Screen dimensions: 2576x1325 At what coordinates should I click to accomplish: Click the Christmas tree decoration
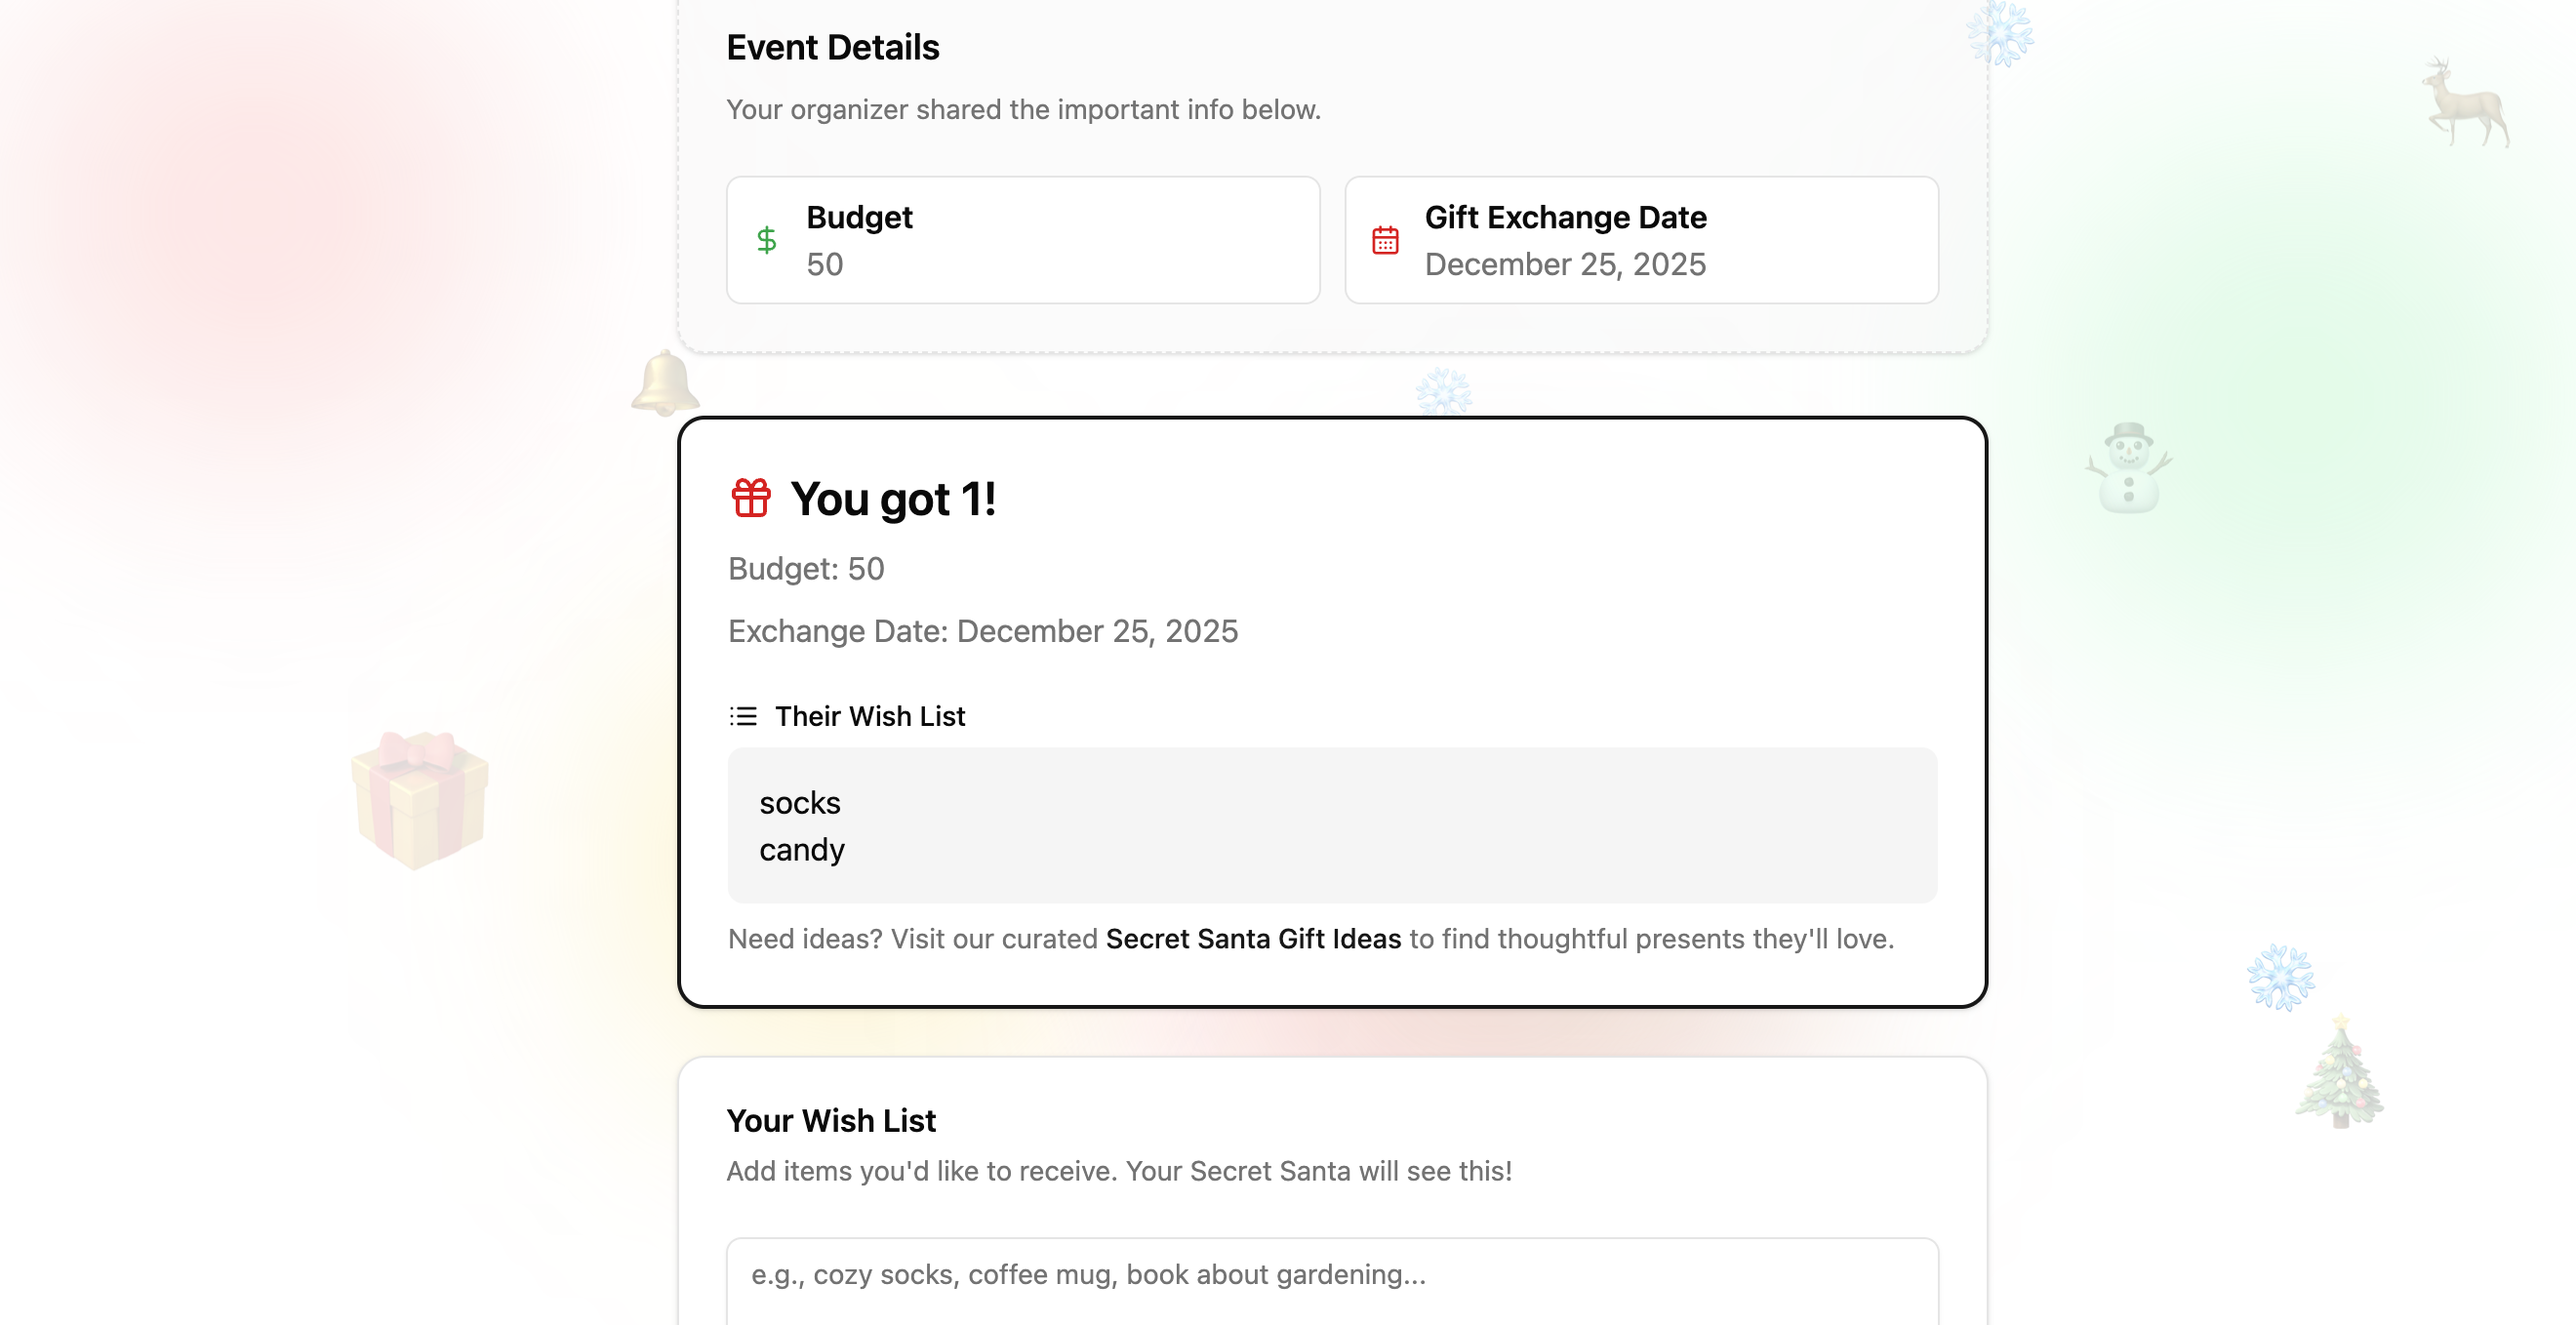(x=2340, y=1074)
